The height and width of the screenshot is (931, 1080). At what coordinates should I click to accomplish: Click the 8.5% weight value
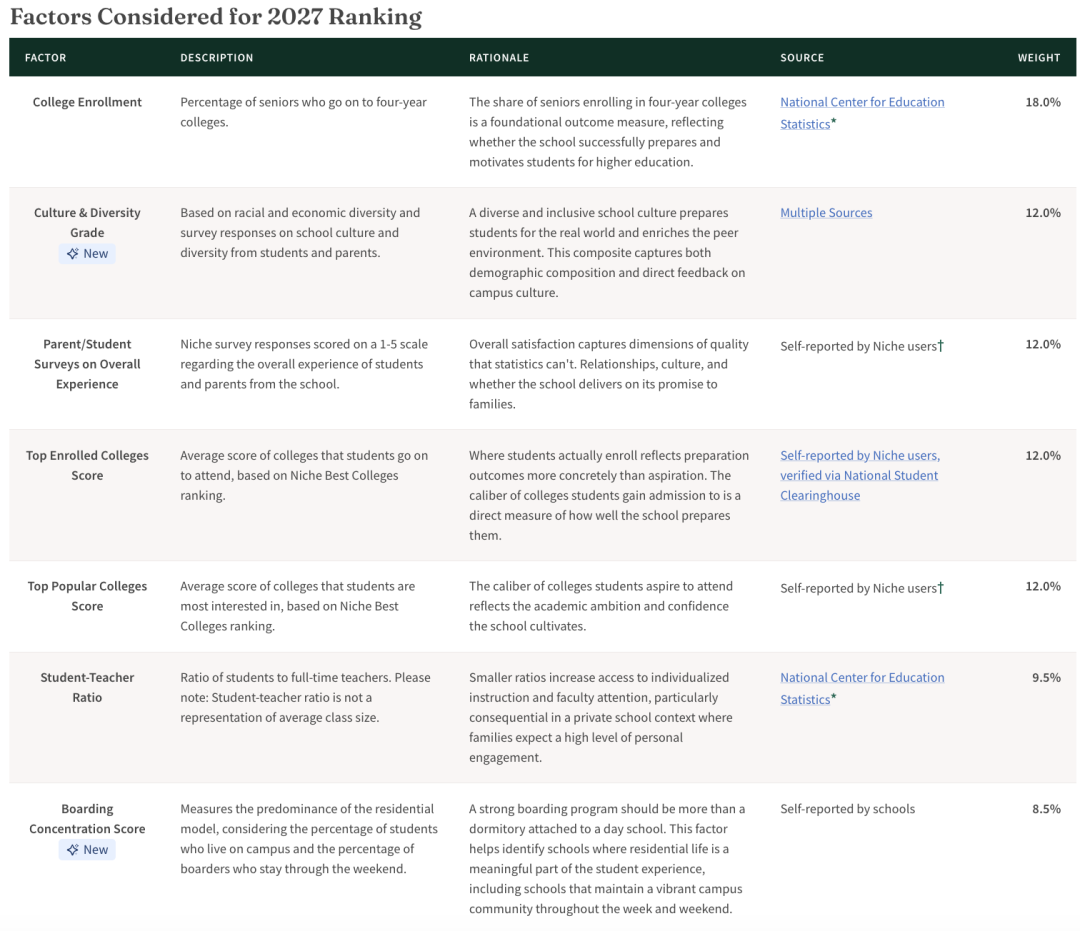point(1046,808)
